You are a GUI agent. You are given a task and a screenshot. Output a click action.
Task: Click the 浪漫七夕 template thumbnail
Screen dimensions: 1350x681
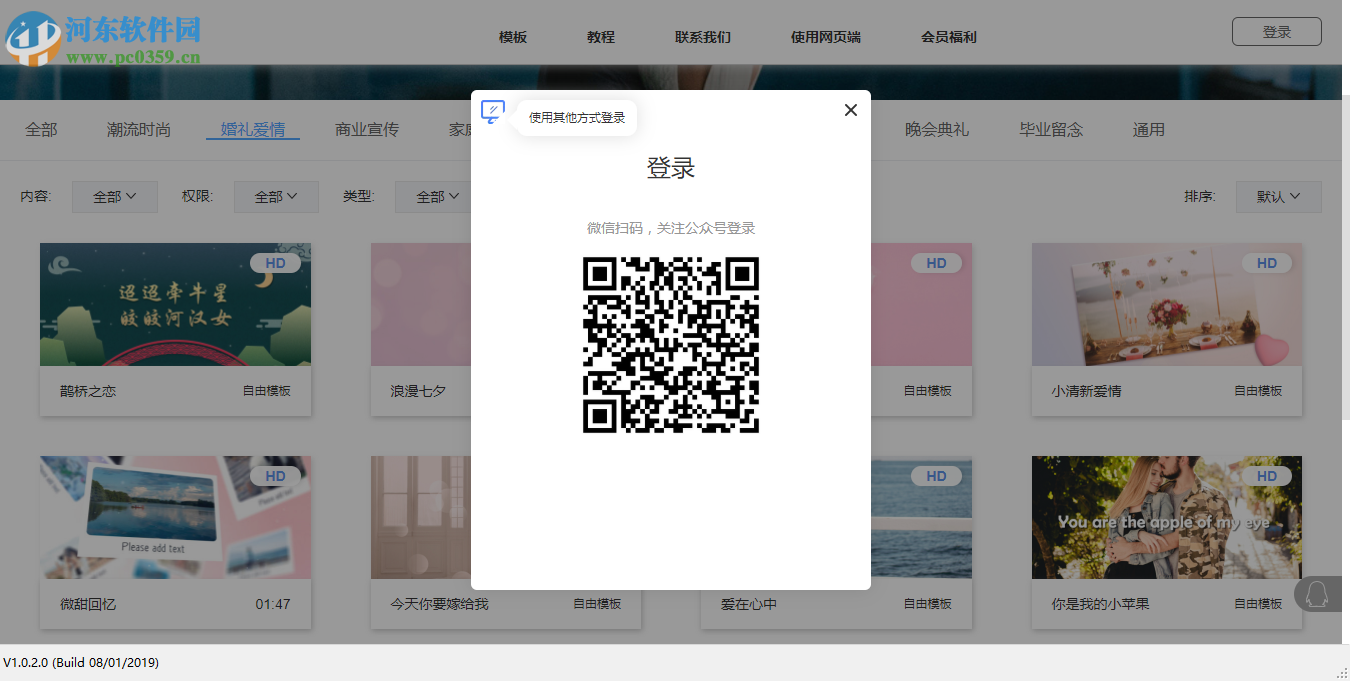[420, 304]
